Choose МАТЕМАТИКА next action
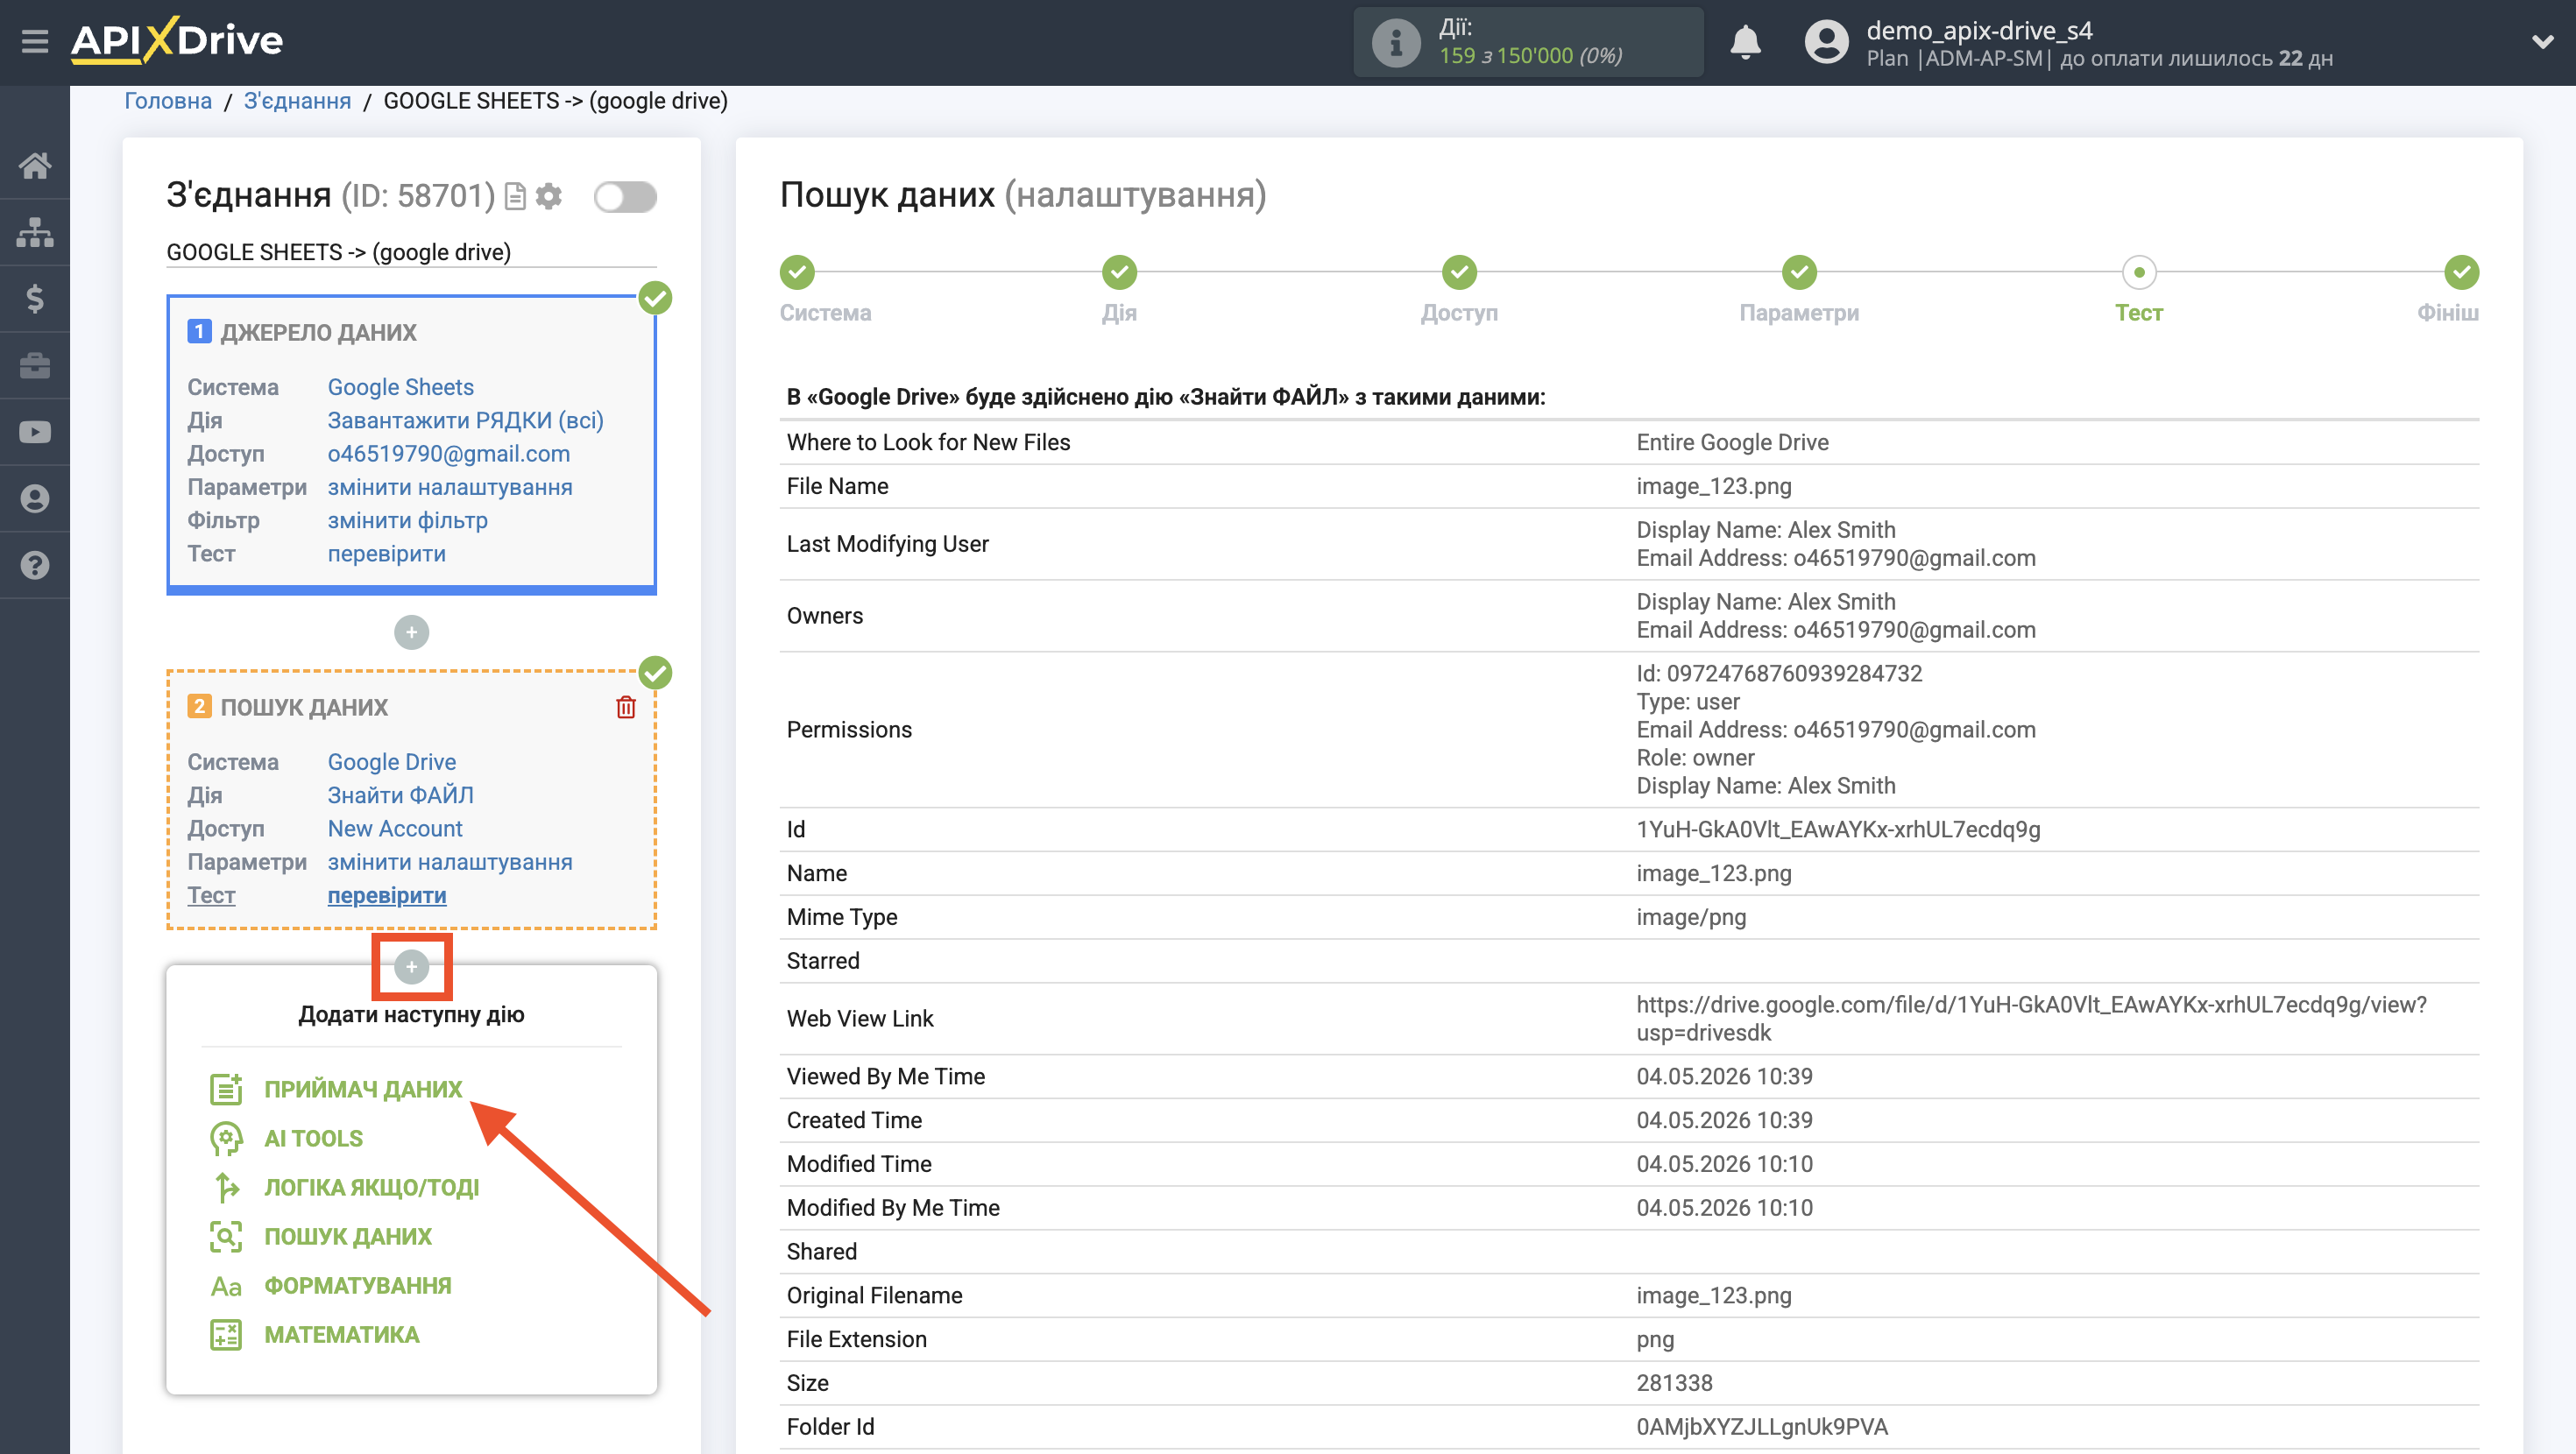Image resolution: width=2576 pixels, height=1454 pixels. 341,1335
